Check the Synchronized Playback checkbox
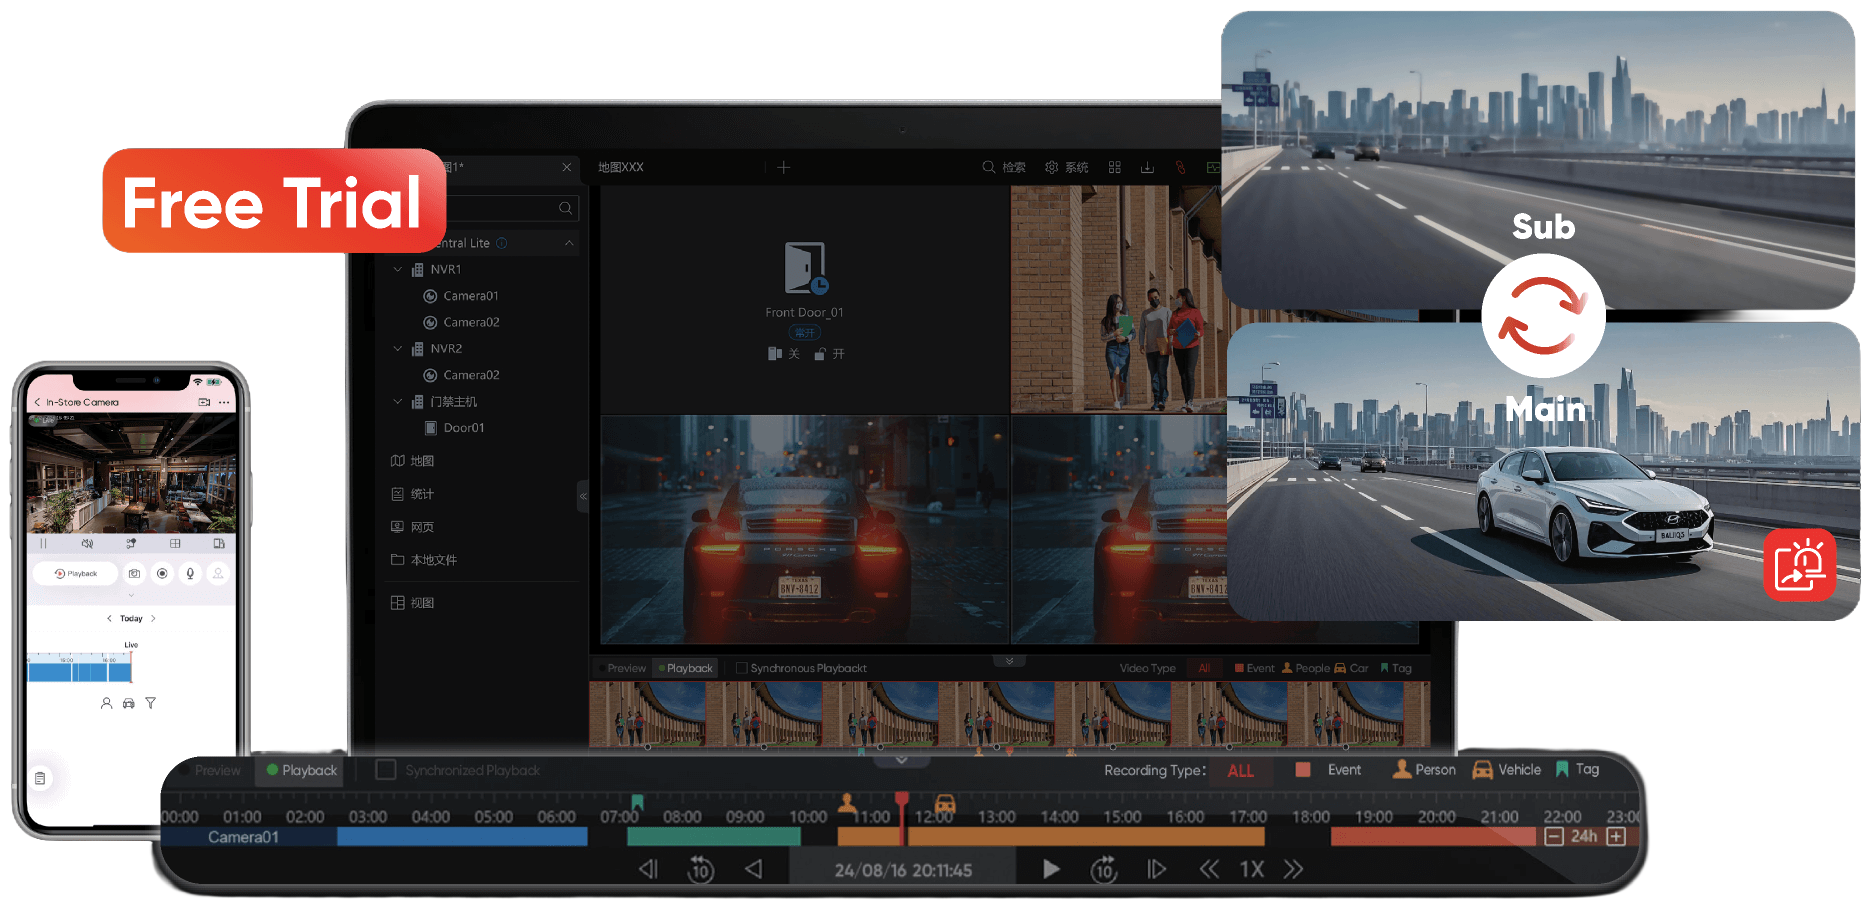The width and height of the screenshot is (1869, 911). (385, 770)
